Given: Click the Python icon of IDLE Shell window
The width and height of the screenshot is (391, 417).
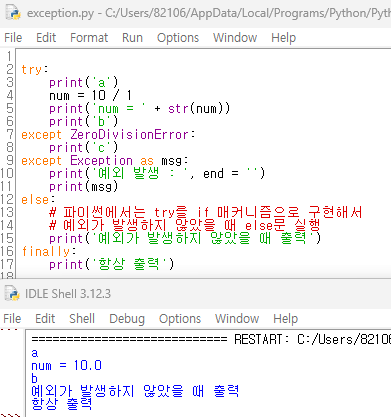Looking at the screenshot, I should pos(12,293).
